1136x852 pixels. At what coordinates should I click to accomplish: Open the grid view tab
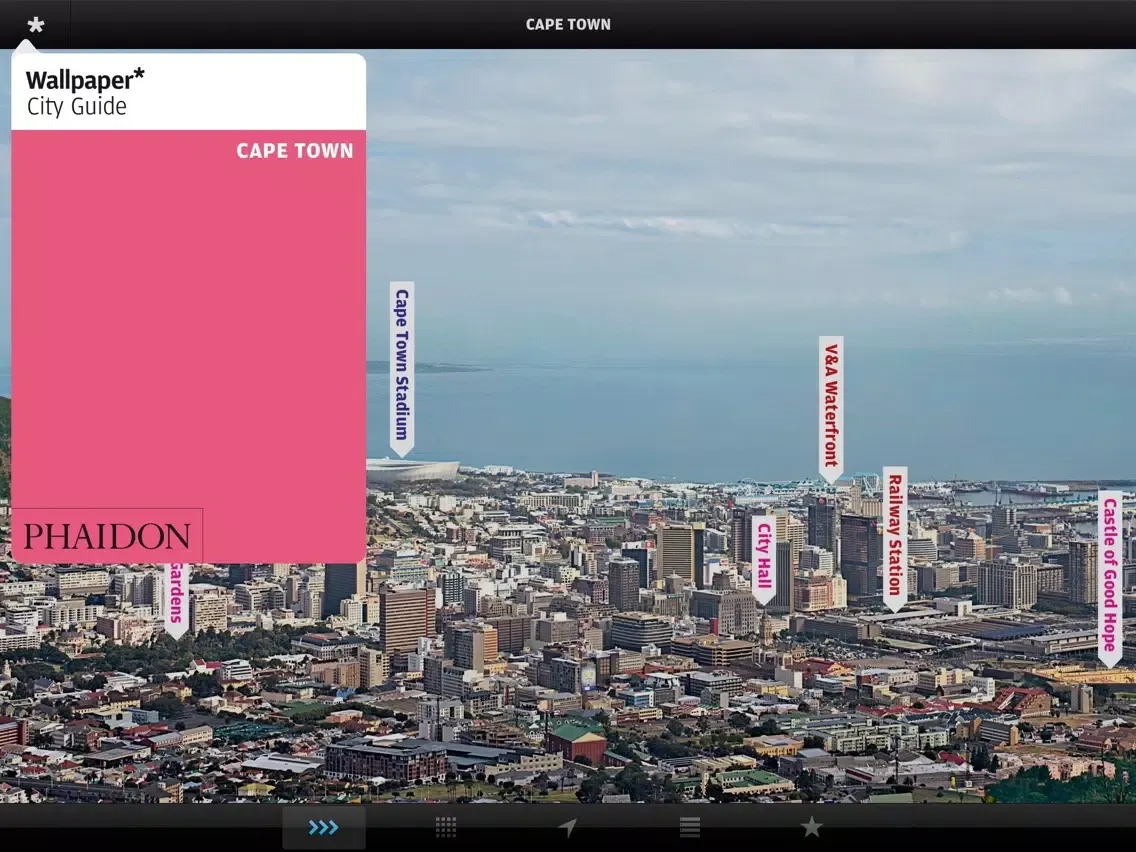pos(446,827)
